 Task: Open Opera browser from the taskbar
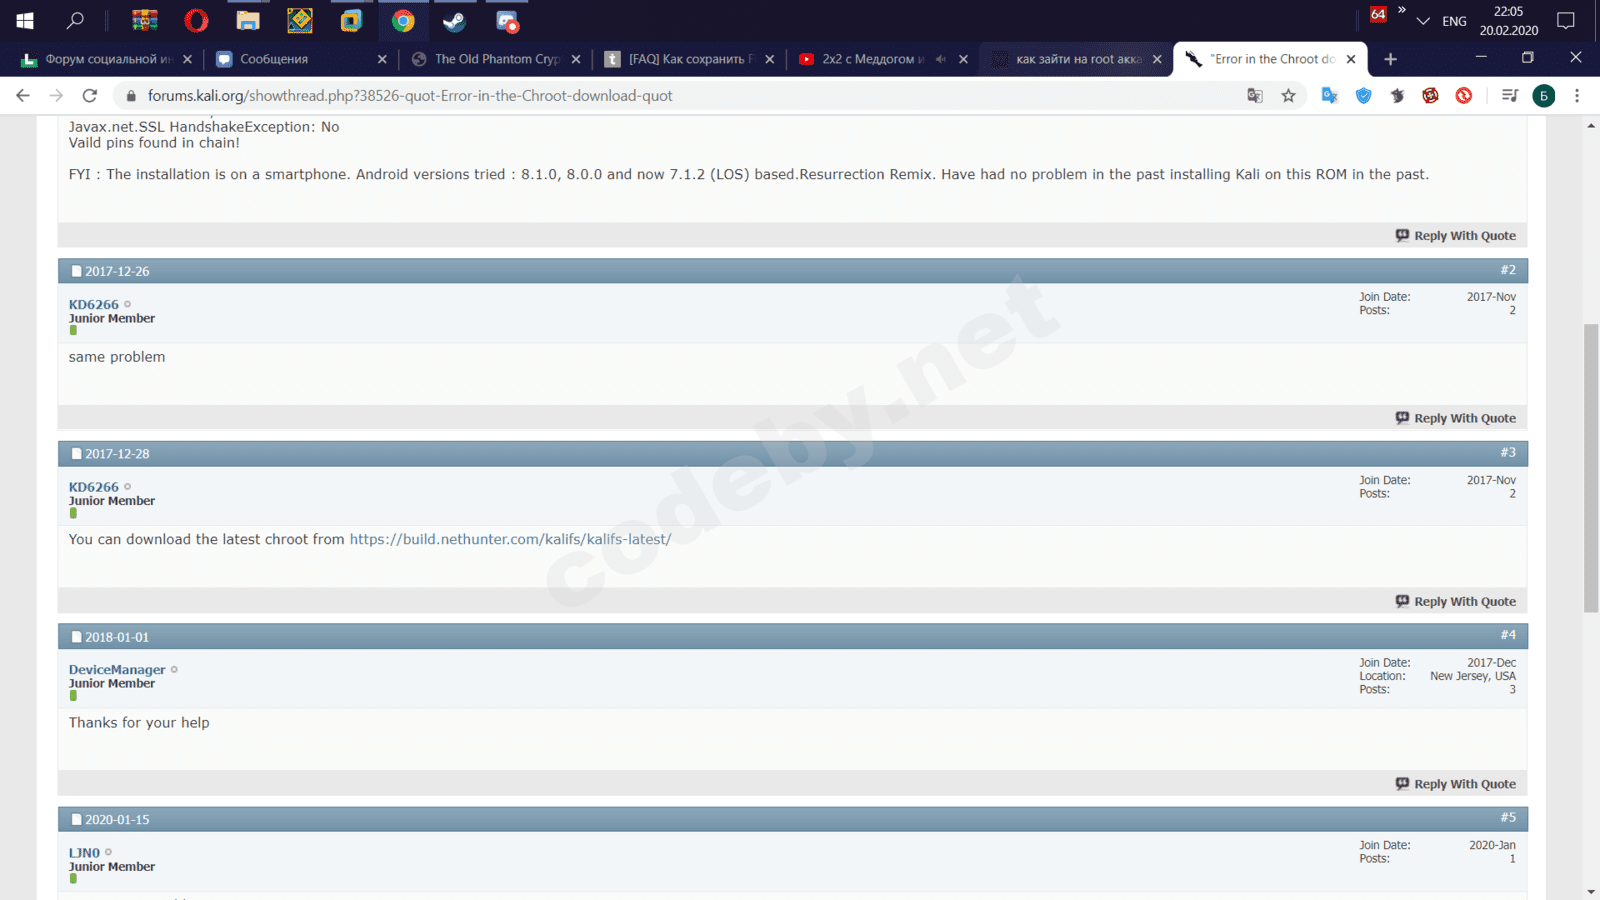point(197,20)
